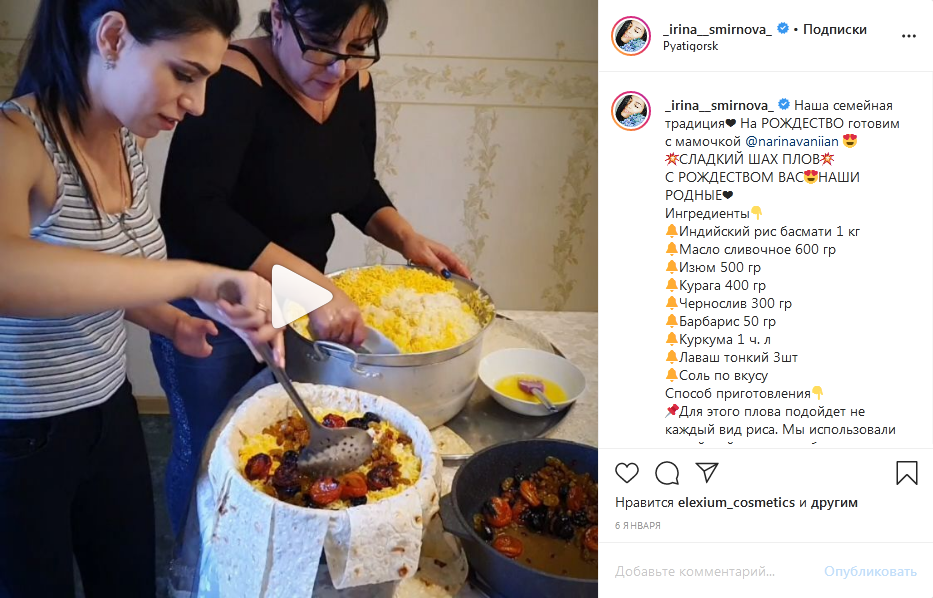933x598 pixels.
Task: Toggle the Подписки following button
Action: (834, 29)
